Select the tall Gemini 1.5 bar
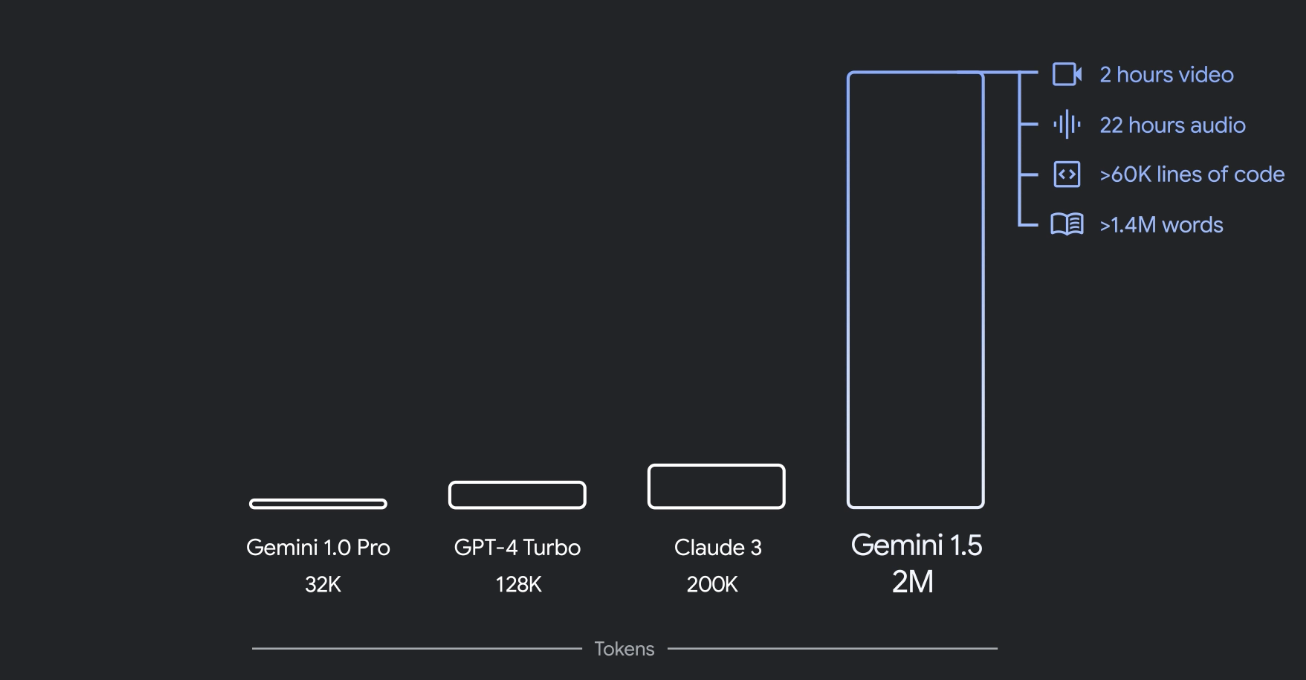The image size is (1306, 680). pos(915,290)
